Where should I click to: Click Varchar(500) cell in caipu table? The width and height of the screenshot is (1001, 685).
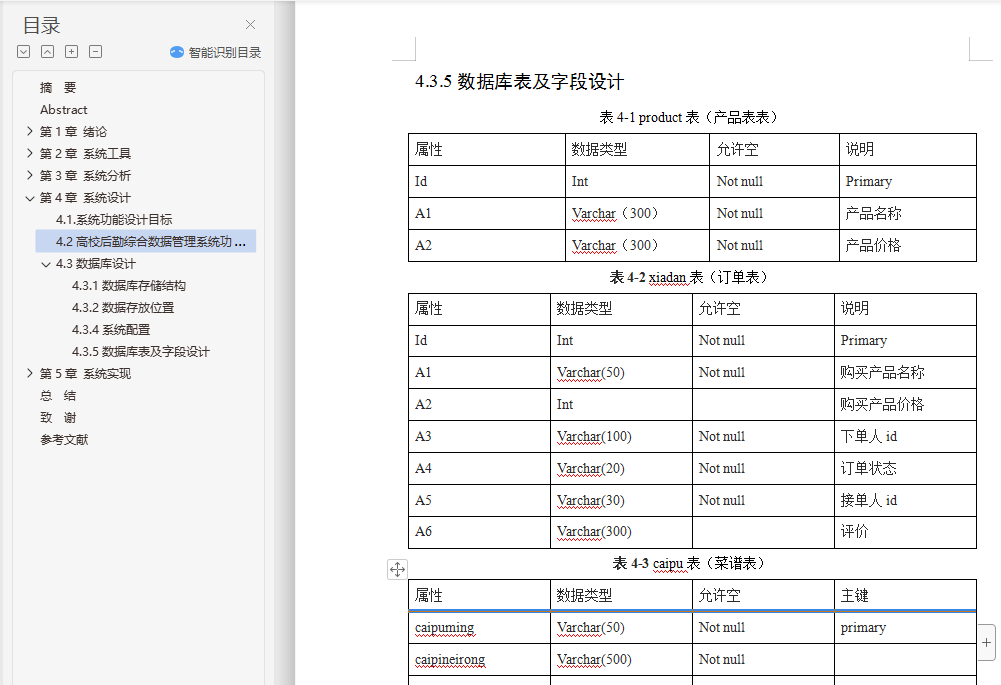coord(621,659)
